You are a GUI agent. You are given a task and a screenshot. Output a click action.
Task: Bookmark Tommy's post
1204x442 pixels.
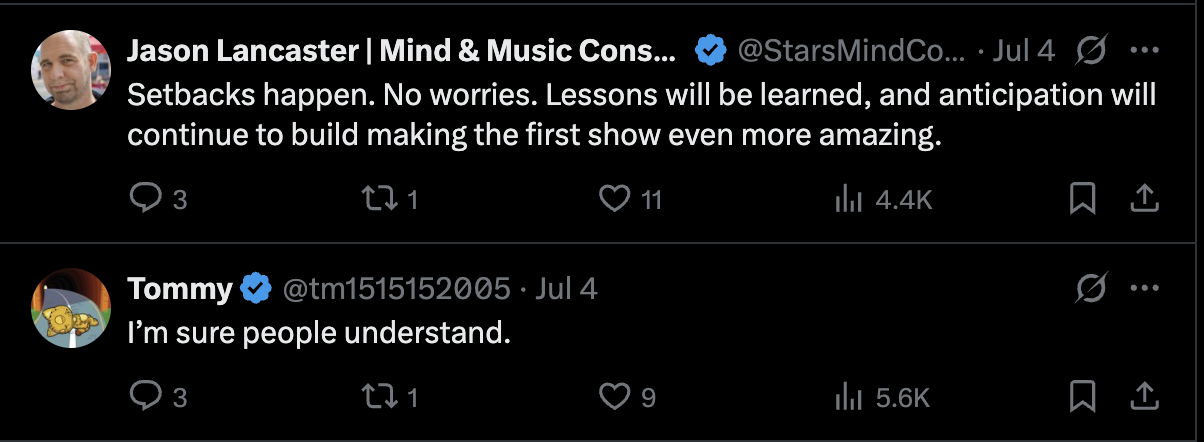click(x=1082, y=398)
